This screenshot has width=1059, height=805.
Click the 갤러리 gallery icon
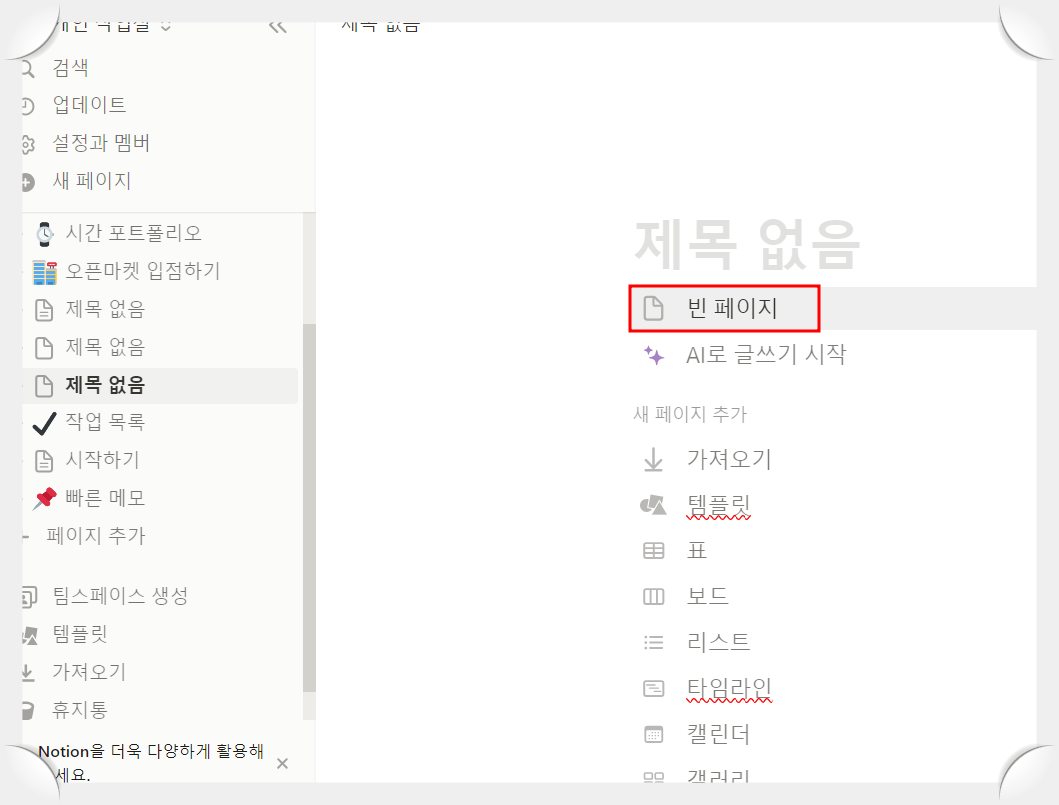pyautogui.click(x=652, y=777)
